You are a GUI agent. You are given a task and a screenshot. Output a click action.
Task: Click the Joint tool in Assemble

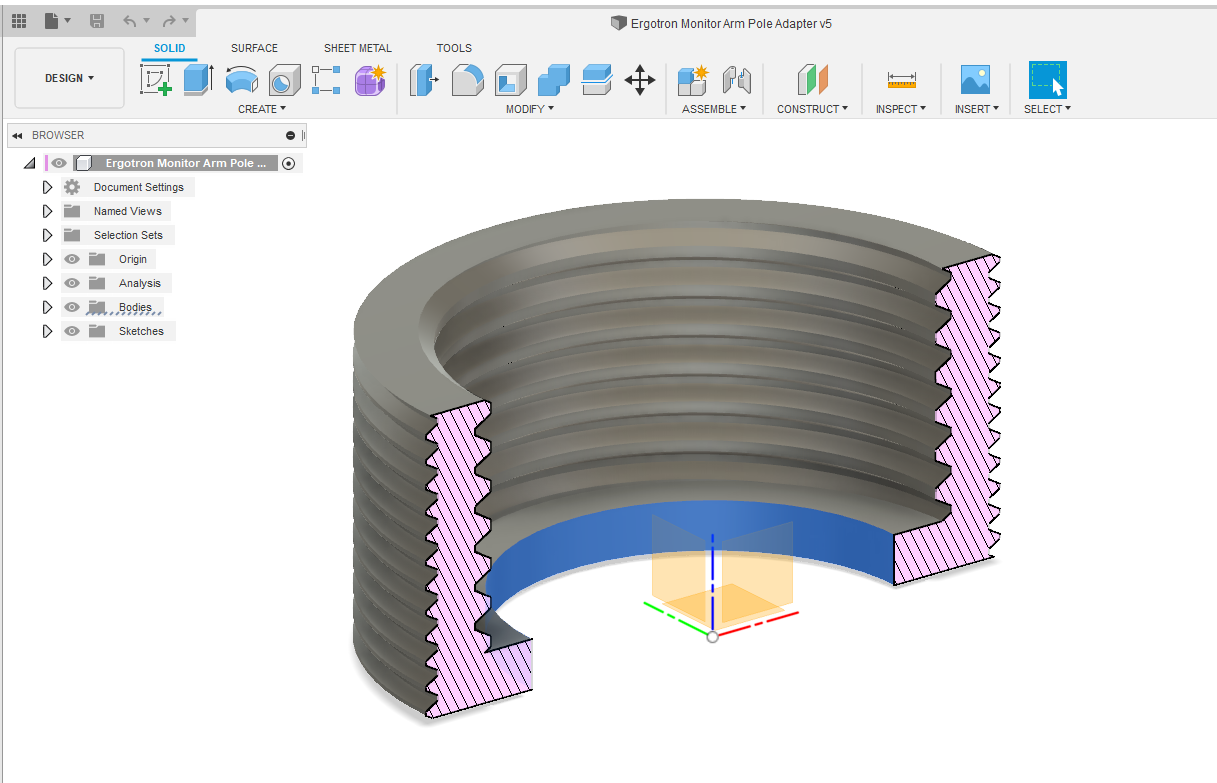coord(736,79)
